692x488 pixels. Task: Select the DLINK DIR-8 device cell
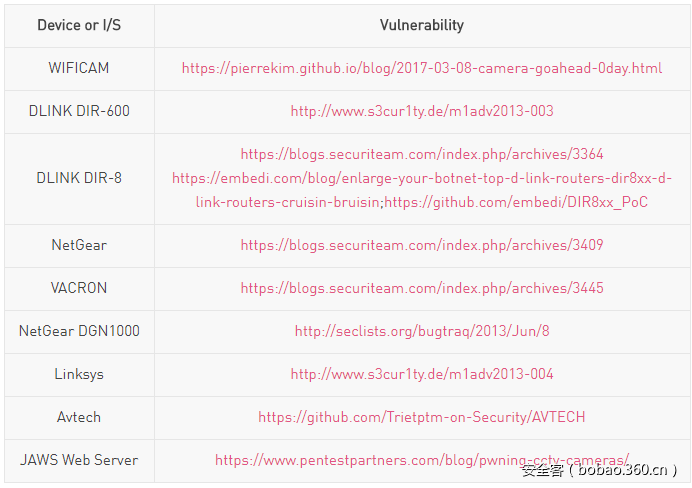pos(79,178)
